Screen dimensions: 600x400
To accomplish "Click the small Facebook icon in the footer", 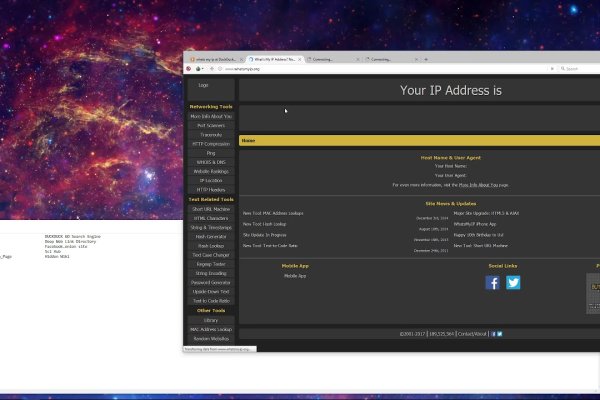I will pos(493,334).
